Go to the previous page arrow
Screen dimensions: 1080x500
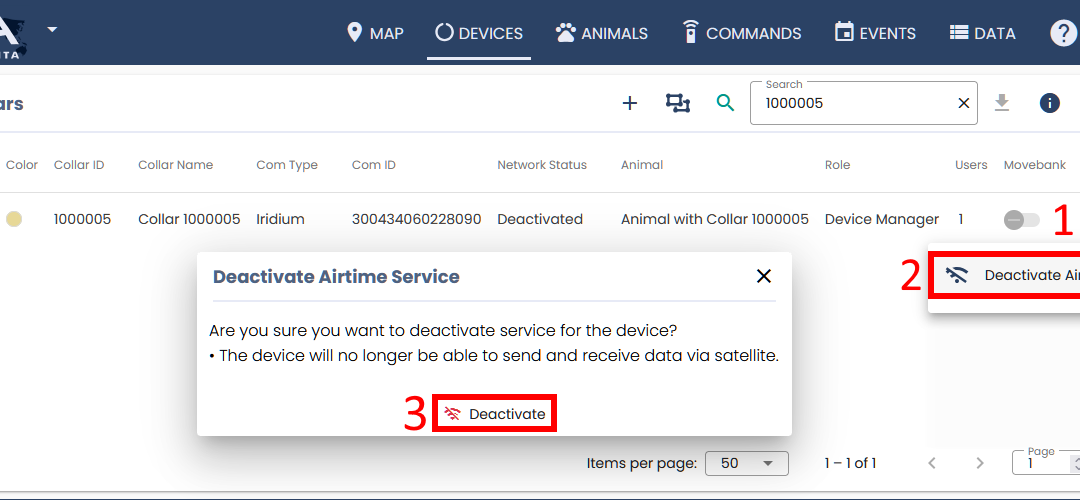point(932,463)
